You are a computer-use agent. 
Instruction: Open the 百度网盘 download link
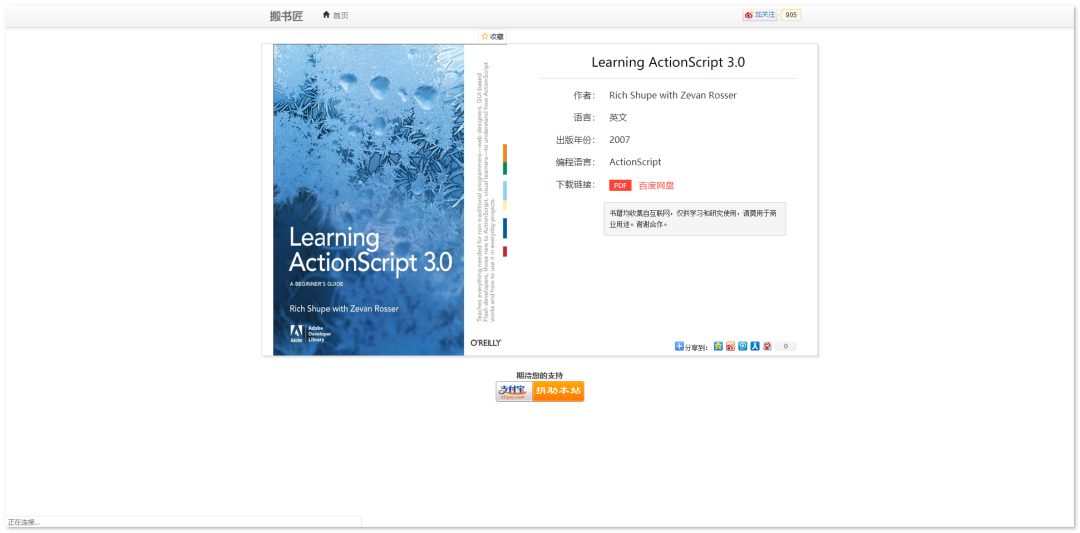tap(656, 185)
